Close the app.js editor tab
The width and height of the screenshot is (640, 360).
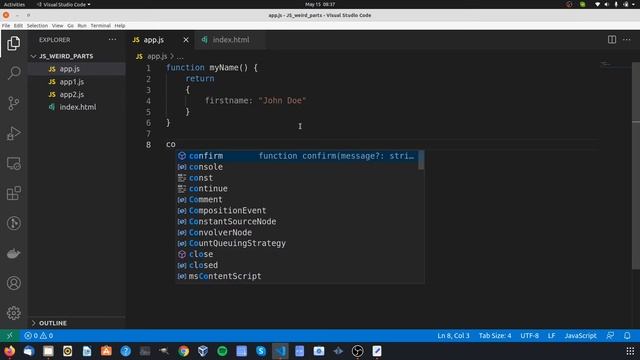[186, 40]
